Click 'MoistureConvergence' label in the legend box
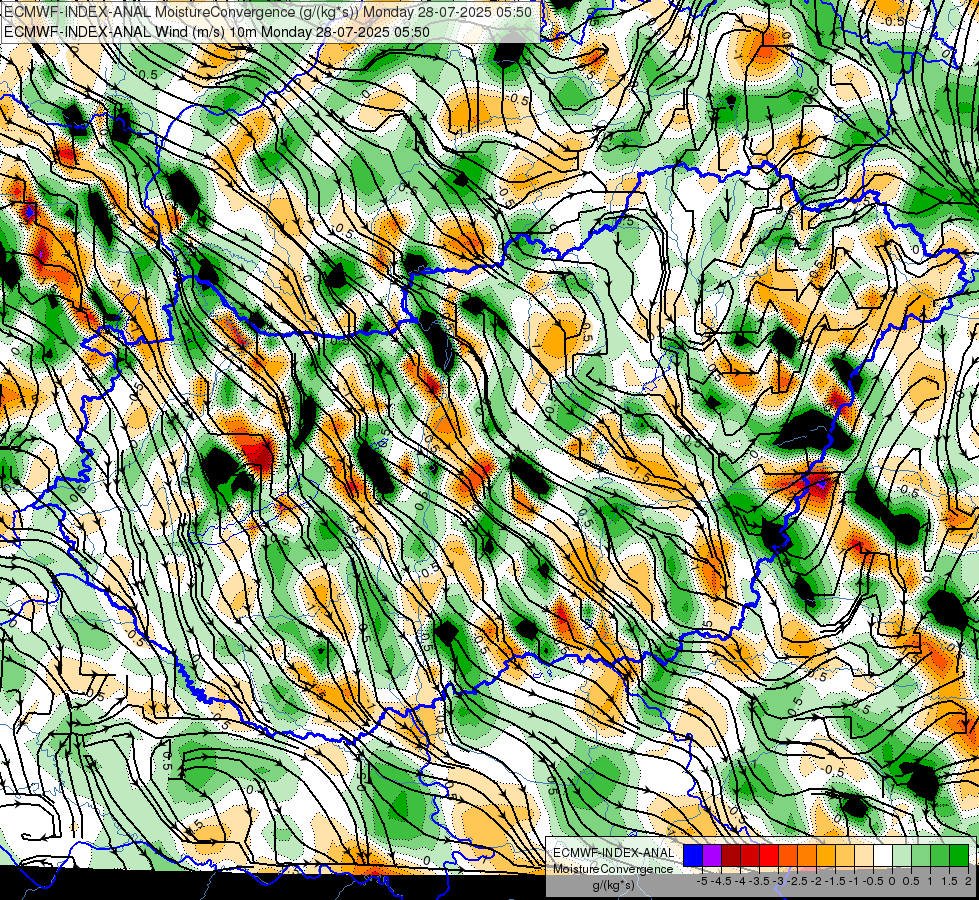The image size is (979, 900). point(613,869)
